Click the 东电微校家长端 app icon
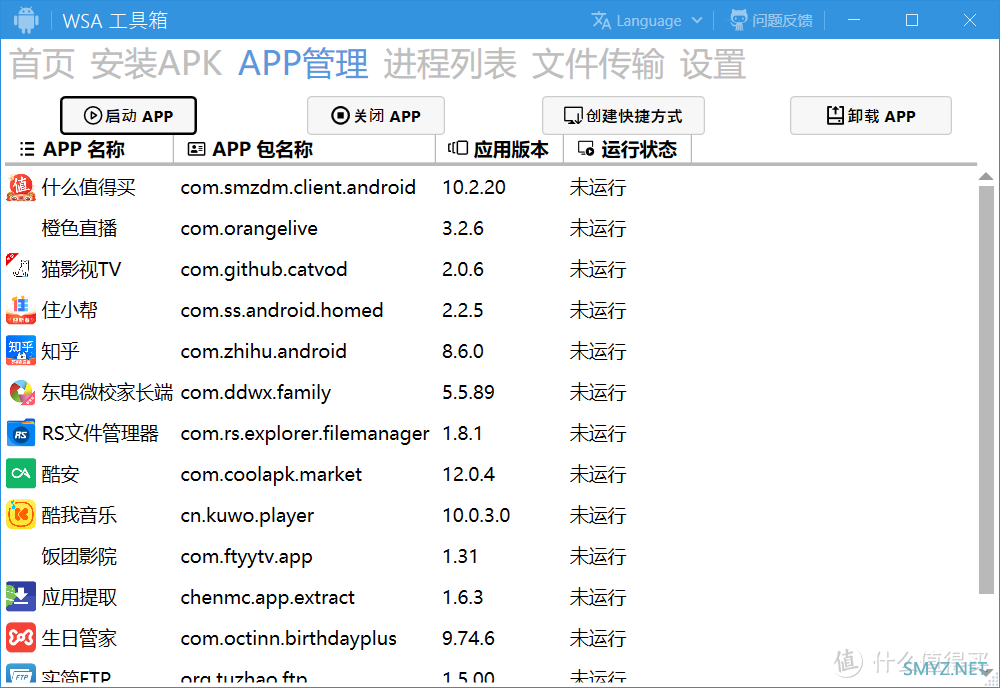The width and height of the screenshot is (1000, 688). (21, 392)
